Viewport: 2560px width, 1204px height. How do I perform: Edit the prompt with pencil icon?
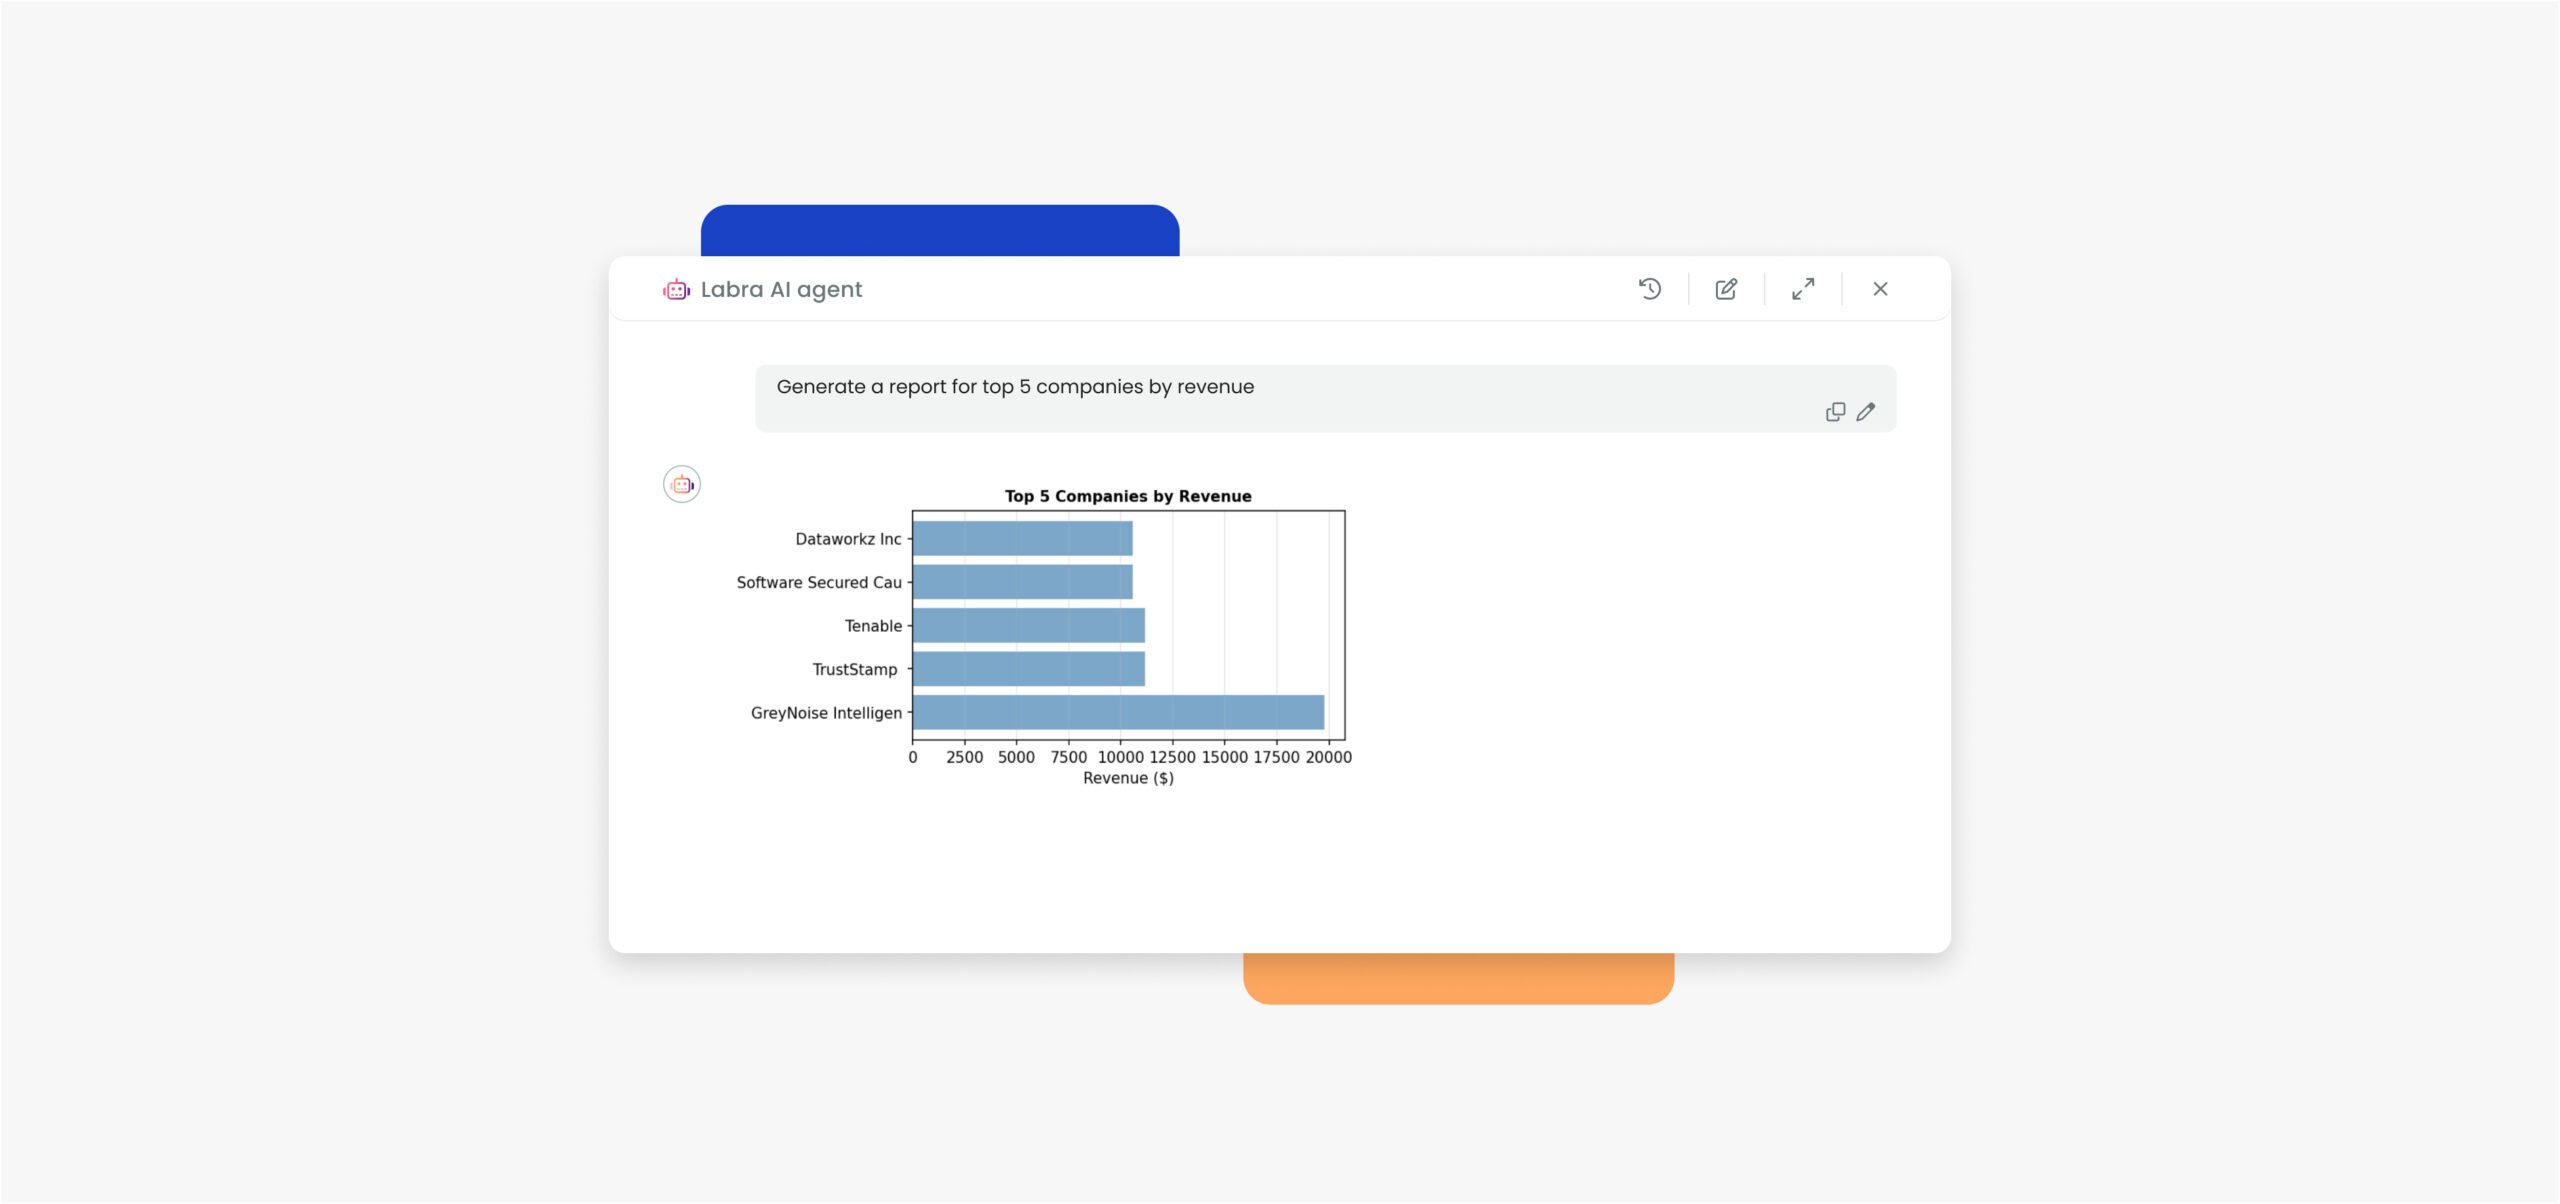[x=1866, y=412]
